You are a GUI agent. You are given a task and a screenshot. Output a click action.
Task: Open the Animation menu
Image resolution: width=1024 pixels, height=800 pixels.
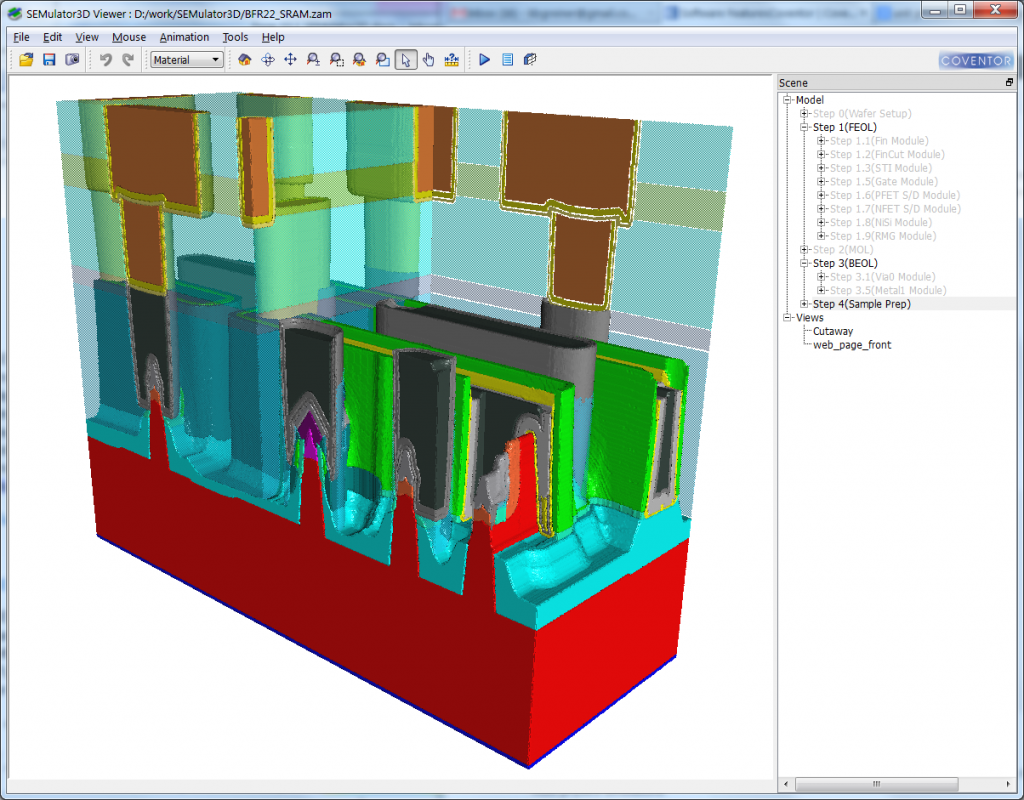(x=184, y=37)
